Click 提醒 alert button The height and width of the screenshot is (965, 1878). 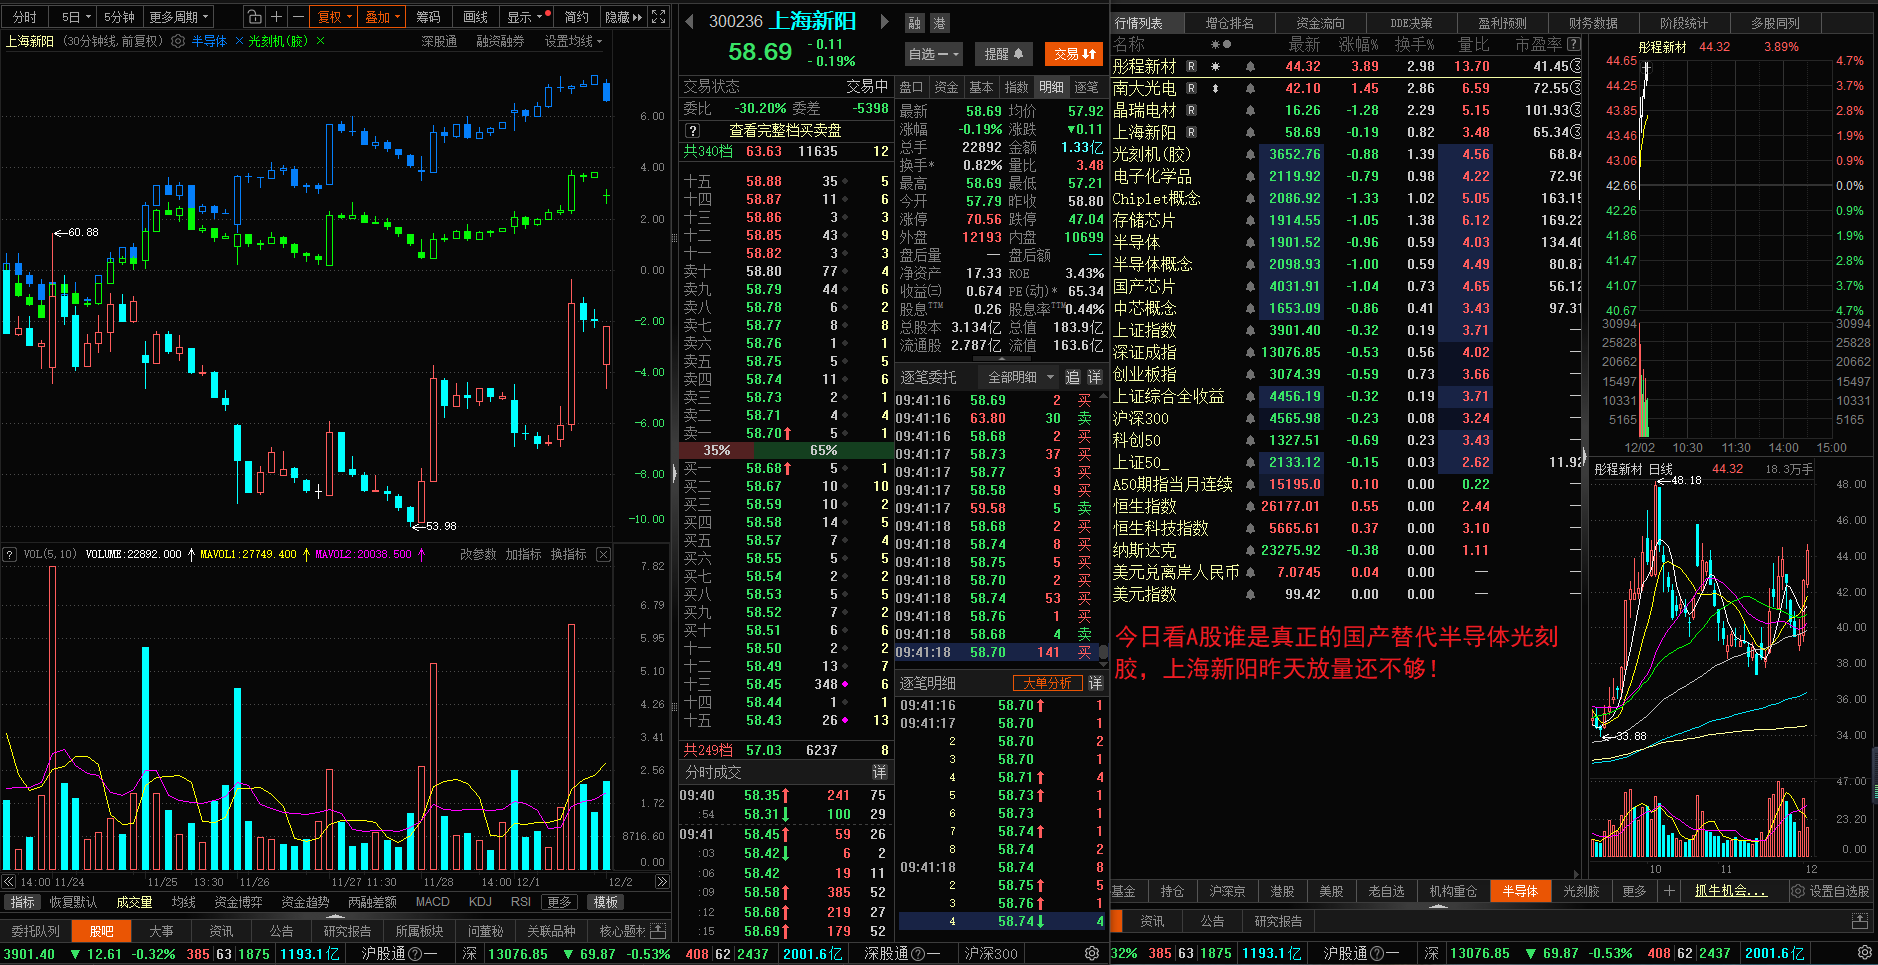click(x=1003, y=54)
